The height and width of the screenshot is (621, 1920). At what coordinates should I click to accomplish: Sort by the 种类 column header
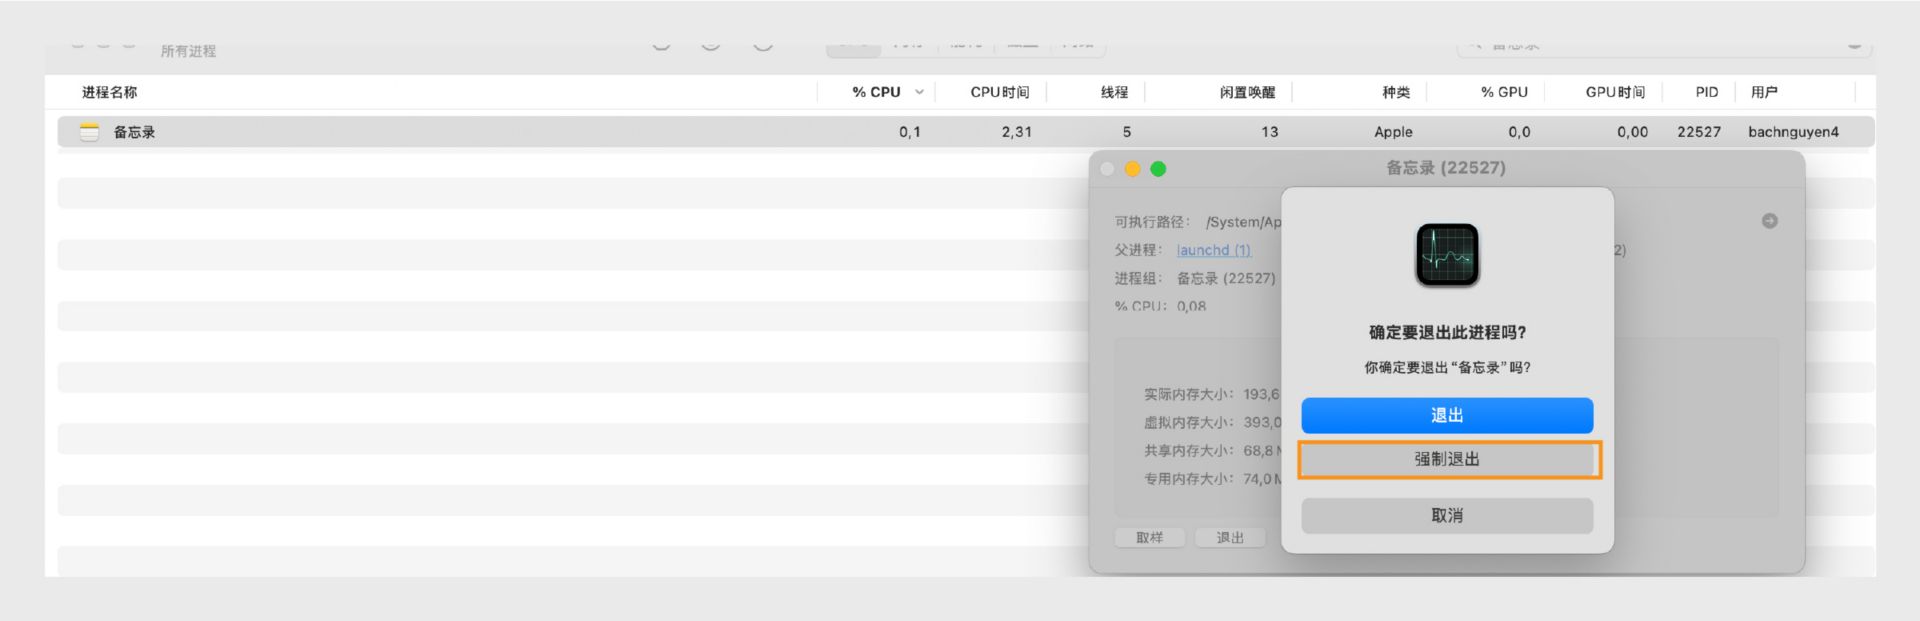1396,92
